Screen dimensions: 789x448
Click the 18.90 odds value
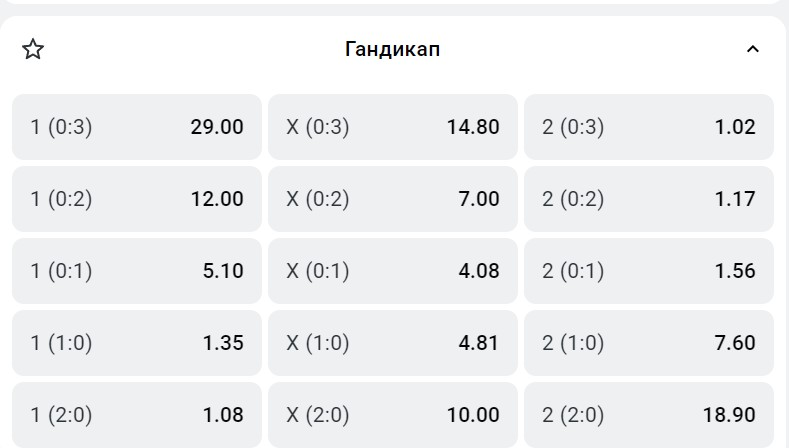[729, 414]
